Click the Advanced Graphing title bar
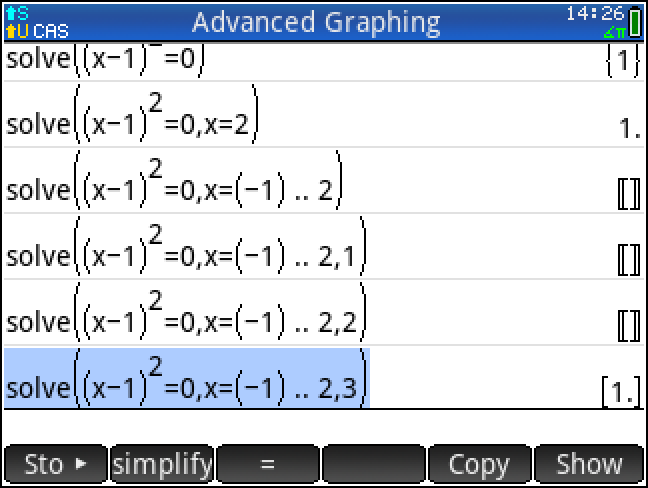The width and height of the screenshot is (648, 488). [x=315, y=22]
